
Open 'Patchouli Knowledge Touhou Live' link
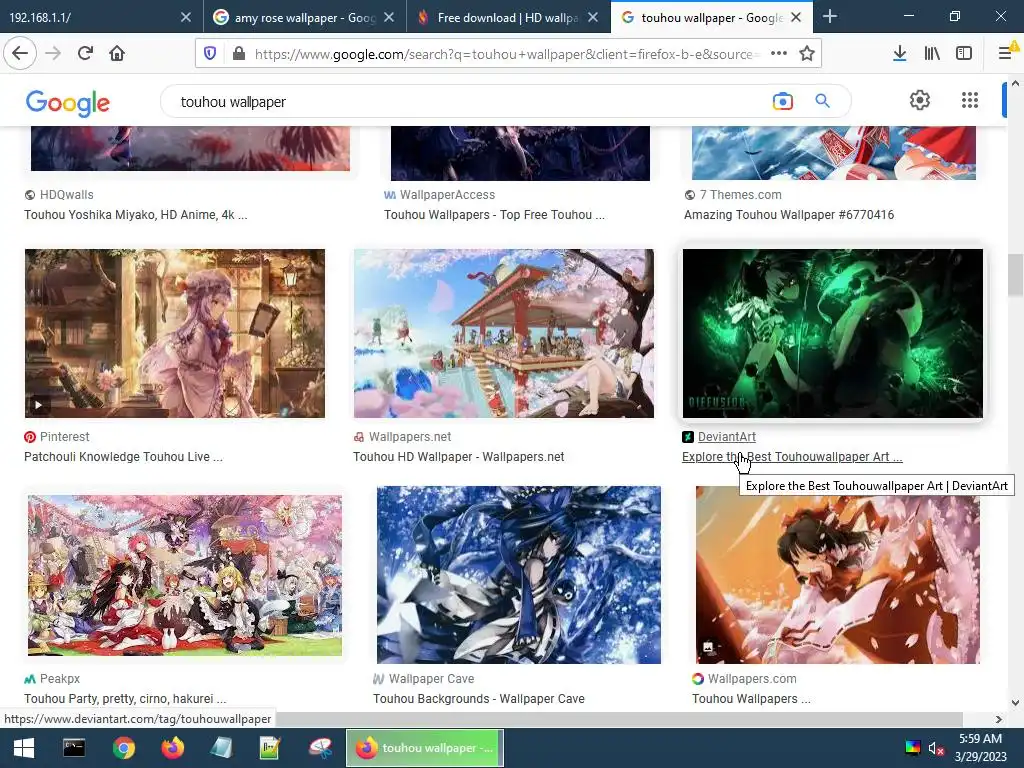tap(123, 457)
